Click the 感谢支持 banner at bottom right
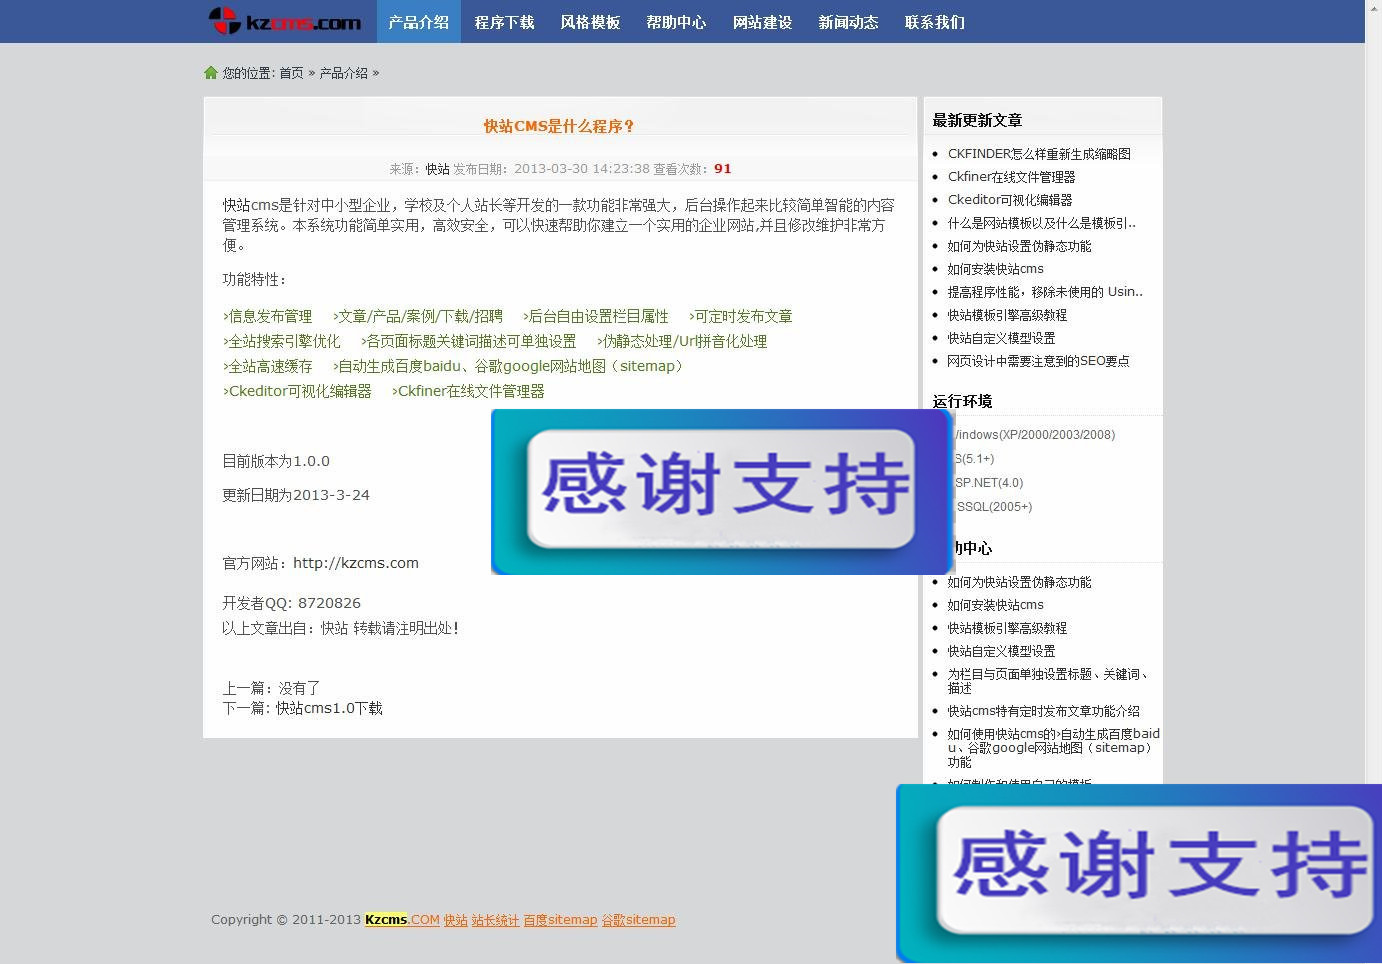The image size is (1382, 964). coord(1139,873)
